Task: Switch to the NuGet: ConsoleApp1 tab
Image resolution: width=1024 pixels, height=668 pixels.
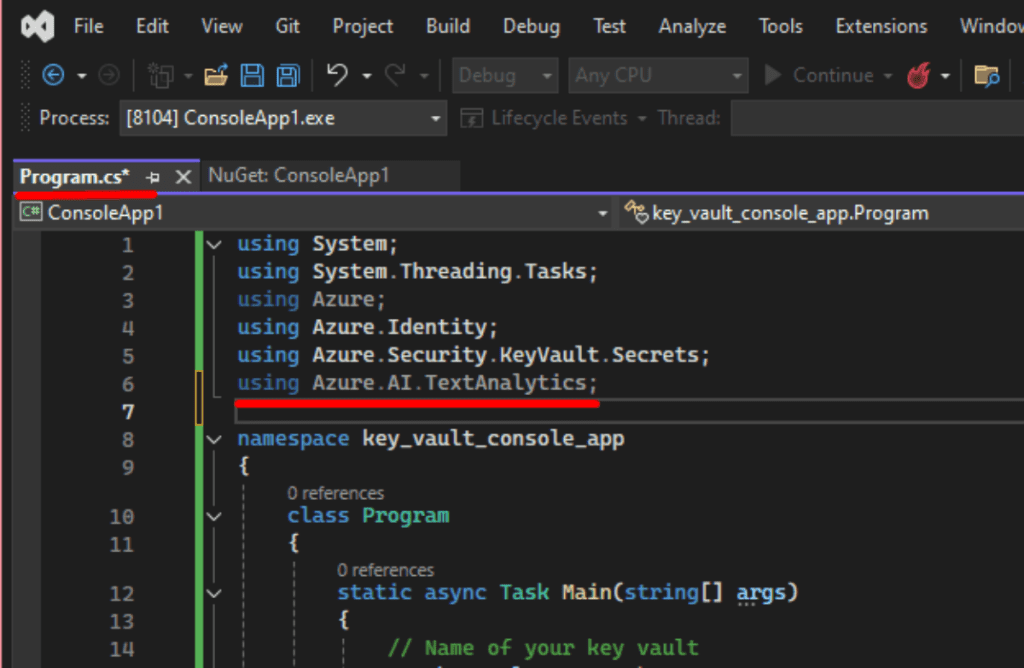Action: 298,176
